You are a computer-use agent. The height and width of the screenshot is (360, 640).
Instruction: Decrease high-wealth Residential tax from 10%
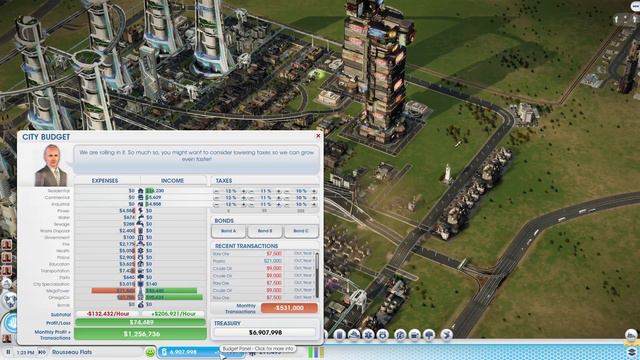(287, 191)
